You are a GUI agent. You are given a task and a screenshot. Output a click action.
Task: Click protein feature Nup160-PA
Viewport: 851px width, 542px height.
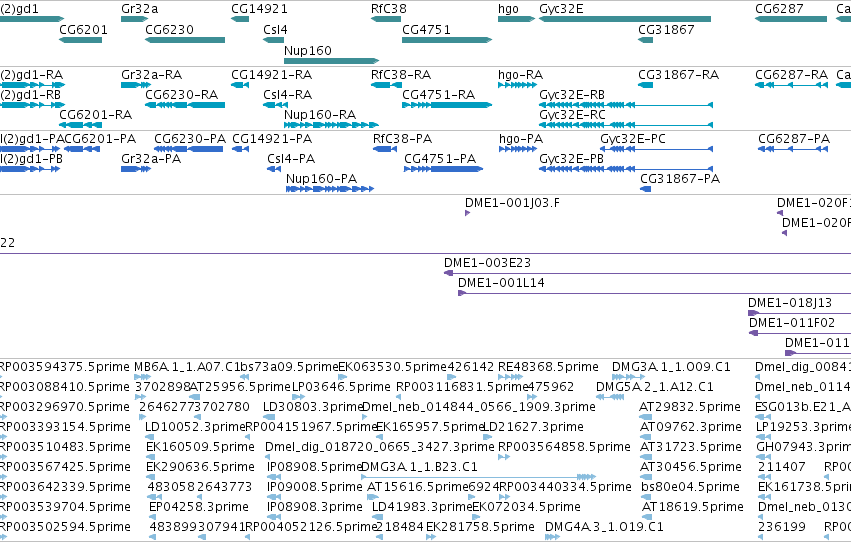(330, 189)
